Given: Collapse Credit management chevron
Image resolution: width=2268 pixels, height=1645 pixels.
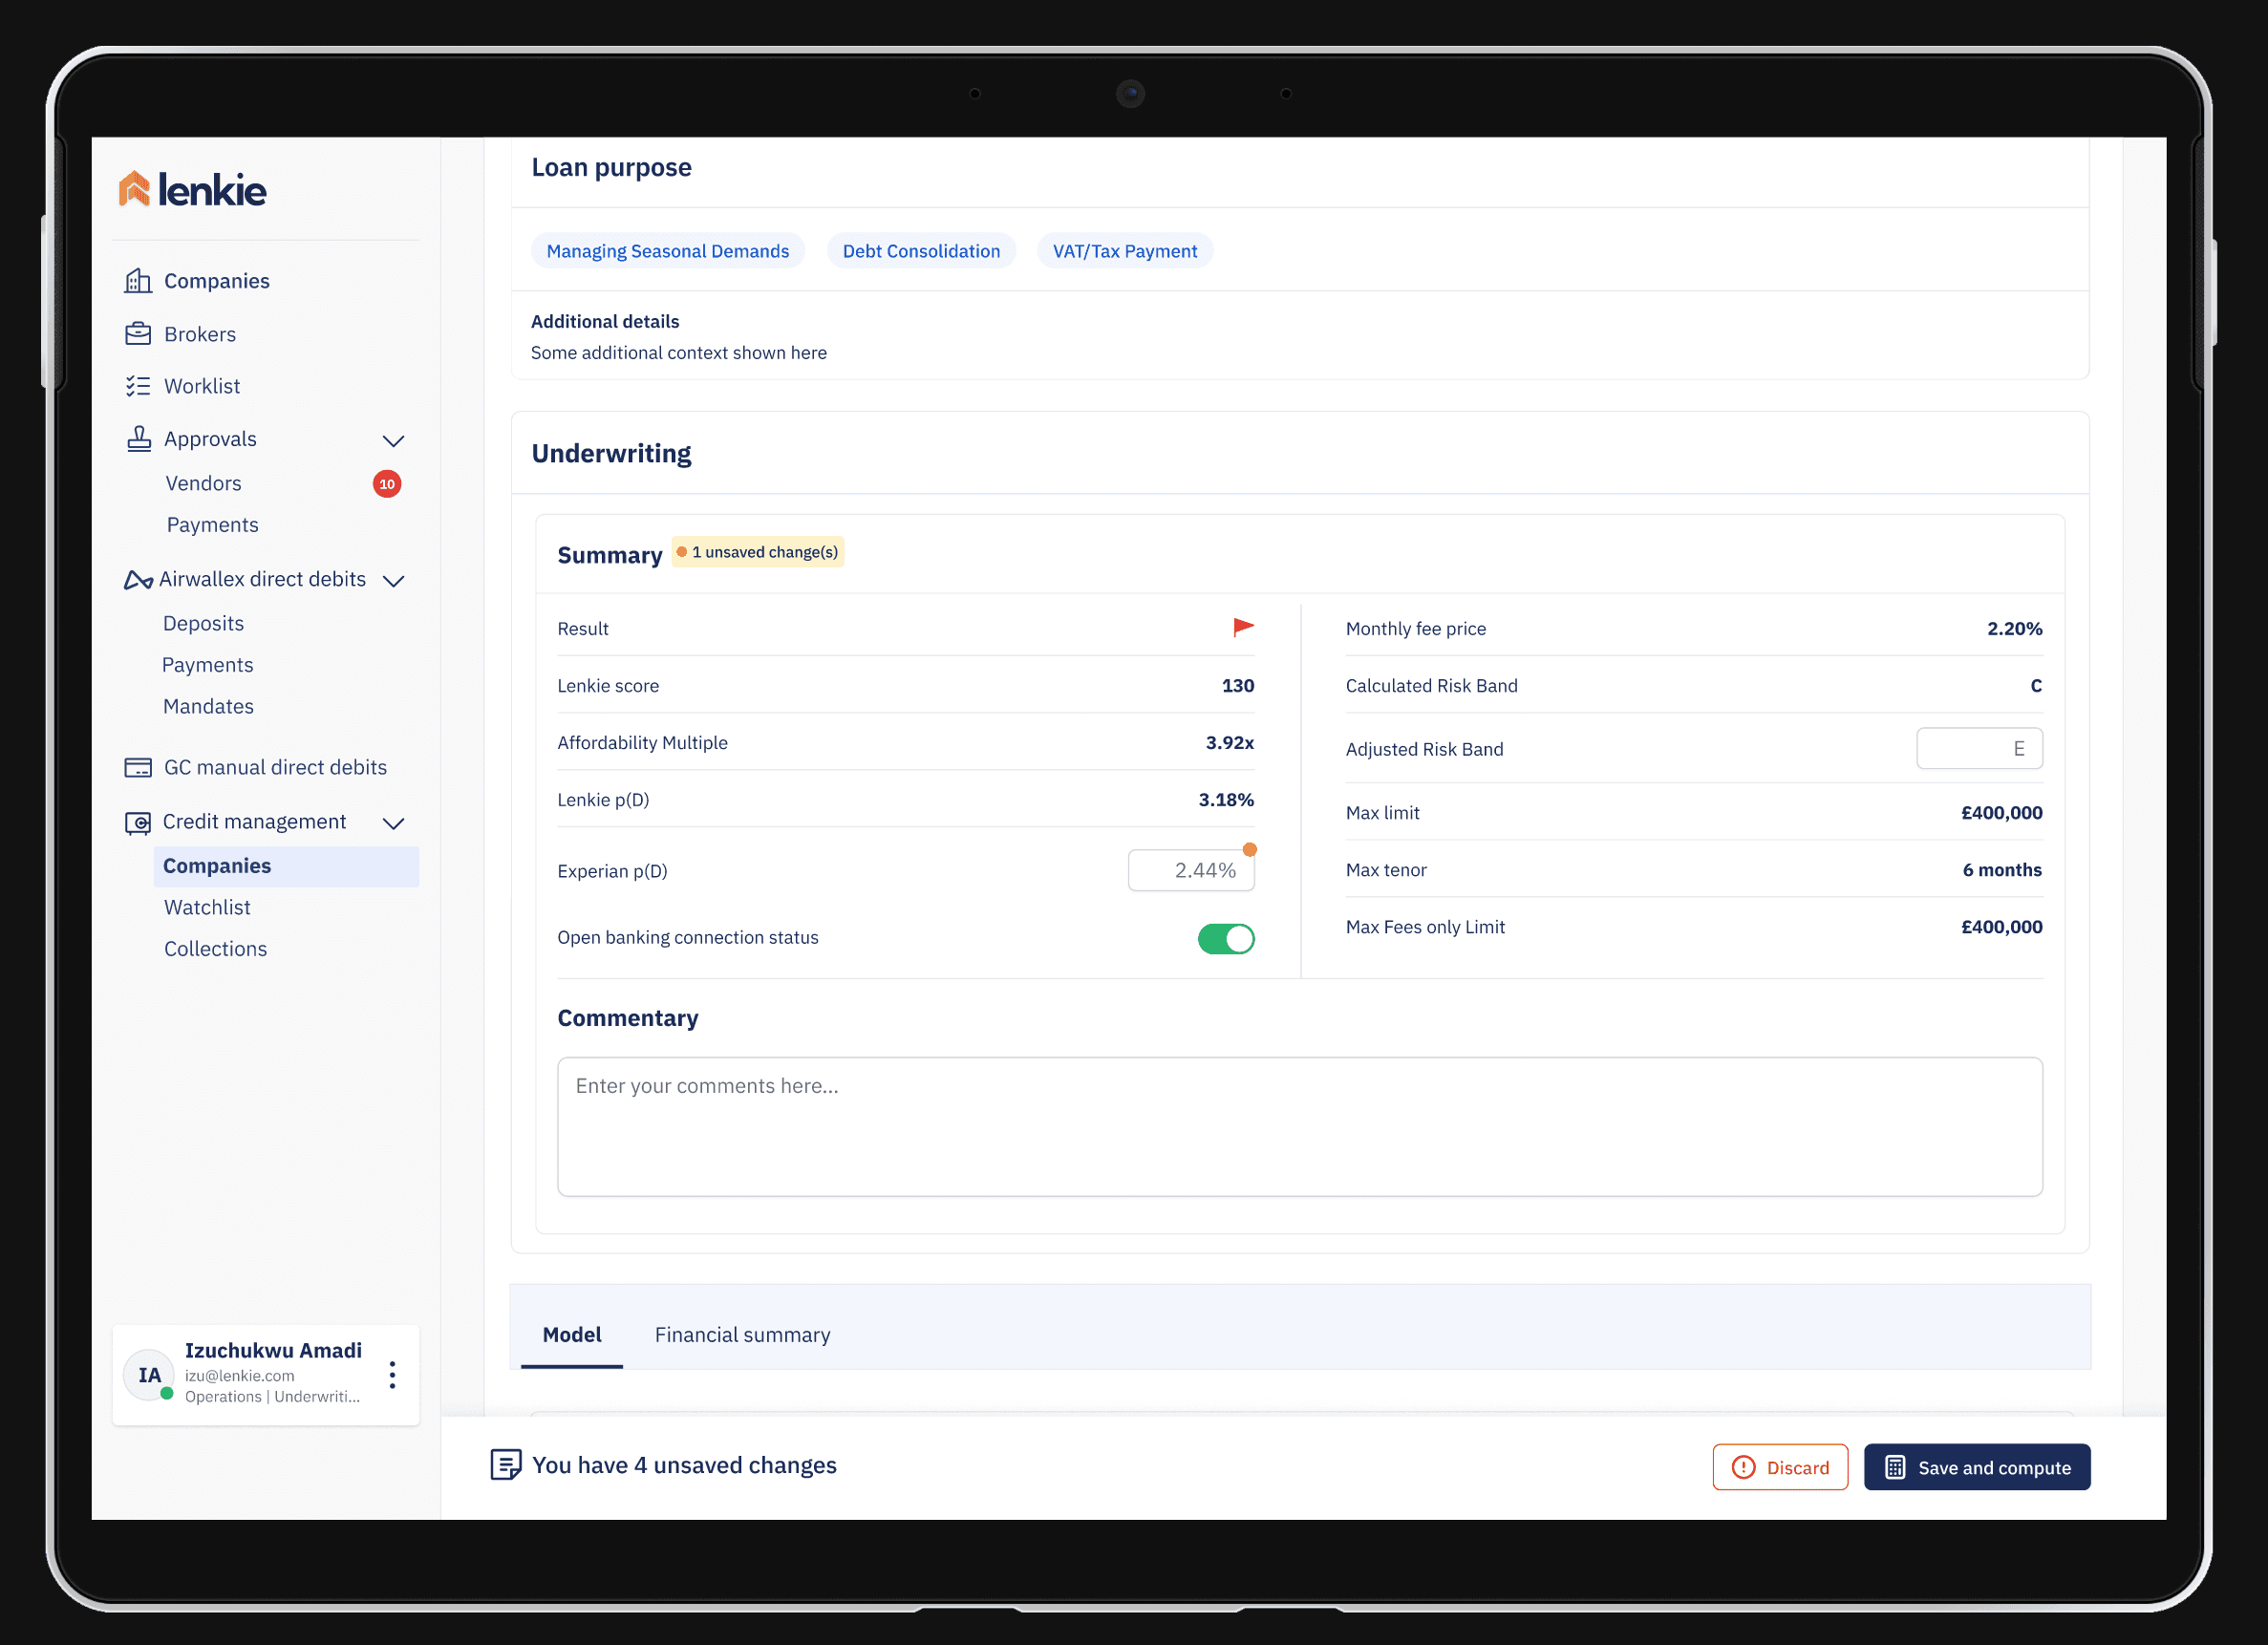Looking at the screenshot, I should click(394, 823).
